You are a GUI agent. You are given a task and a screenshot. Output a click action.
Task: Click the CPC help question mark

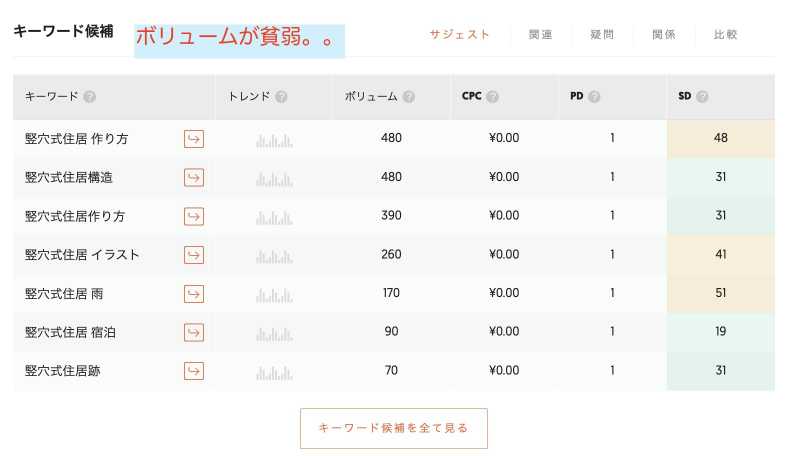493,97
